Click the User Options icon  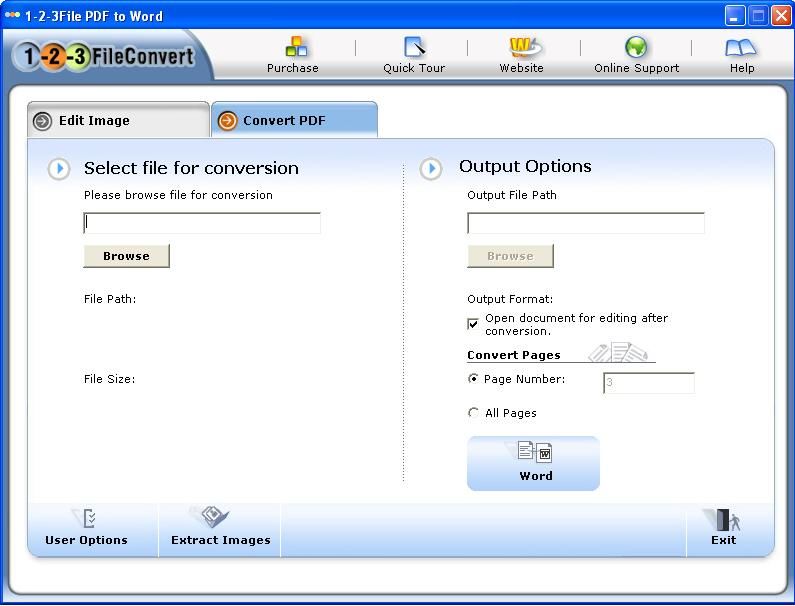click(87, 518)
